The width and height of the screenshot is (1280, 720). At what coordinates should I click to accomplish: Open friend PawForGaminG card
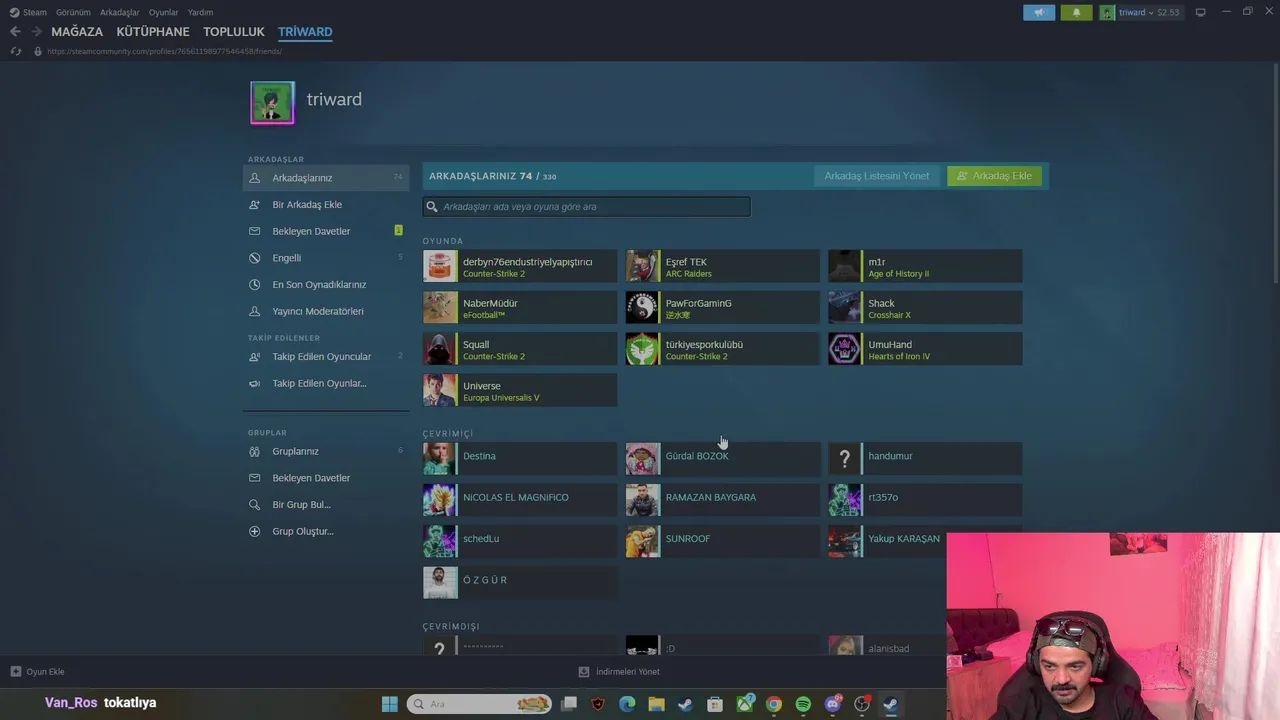[x=722, y=308]
